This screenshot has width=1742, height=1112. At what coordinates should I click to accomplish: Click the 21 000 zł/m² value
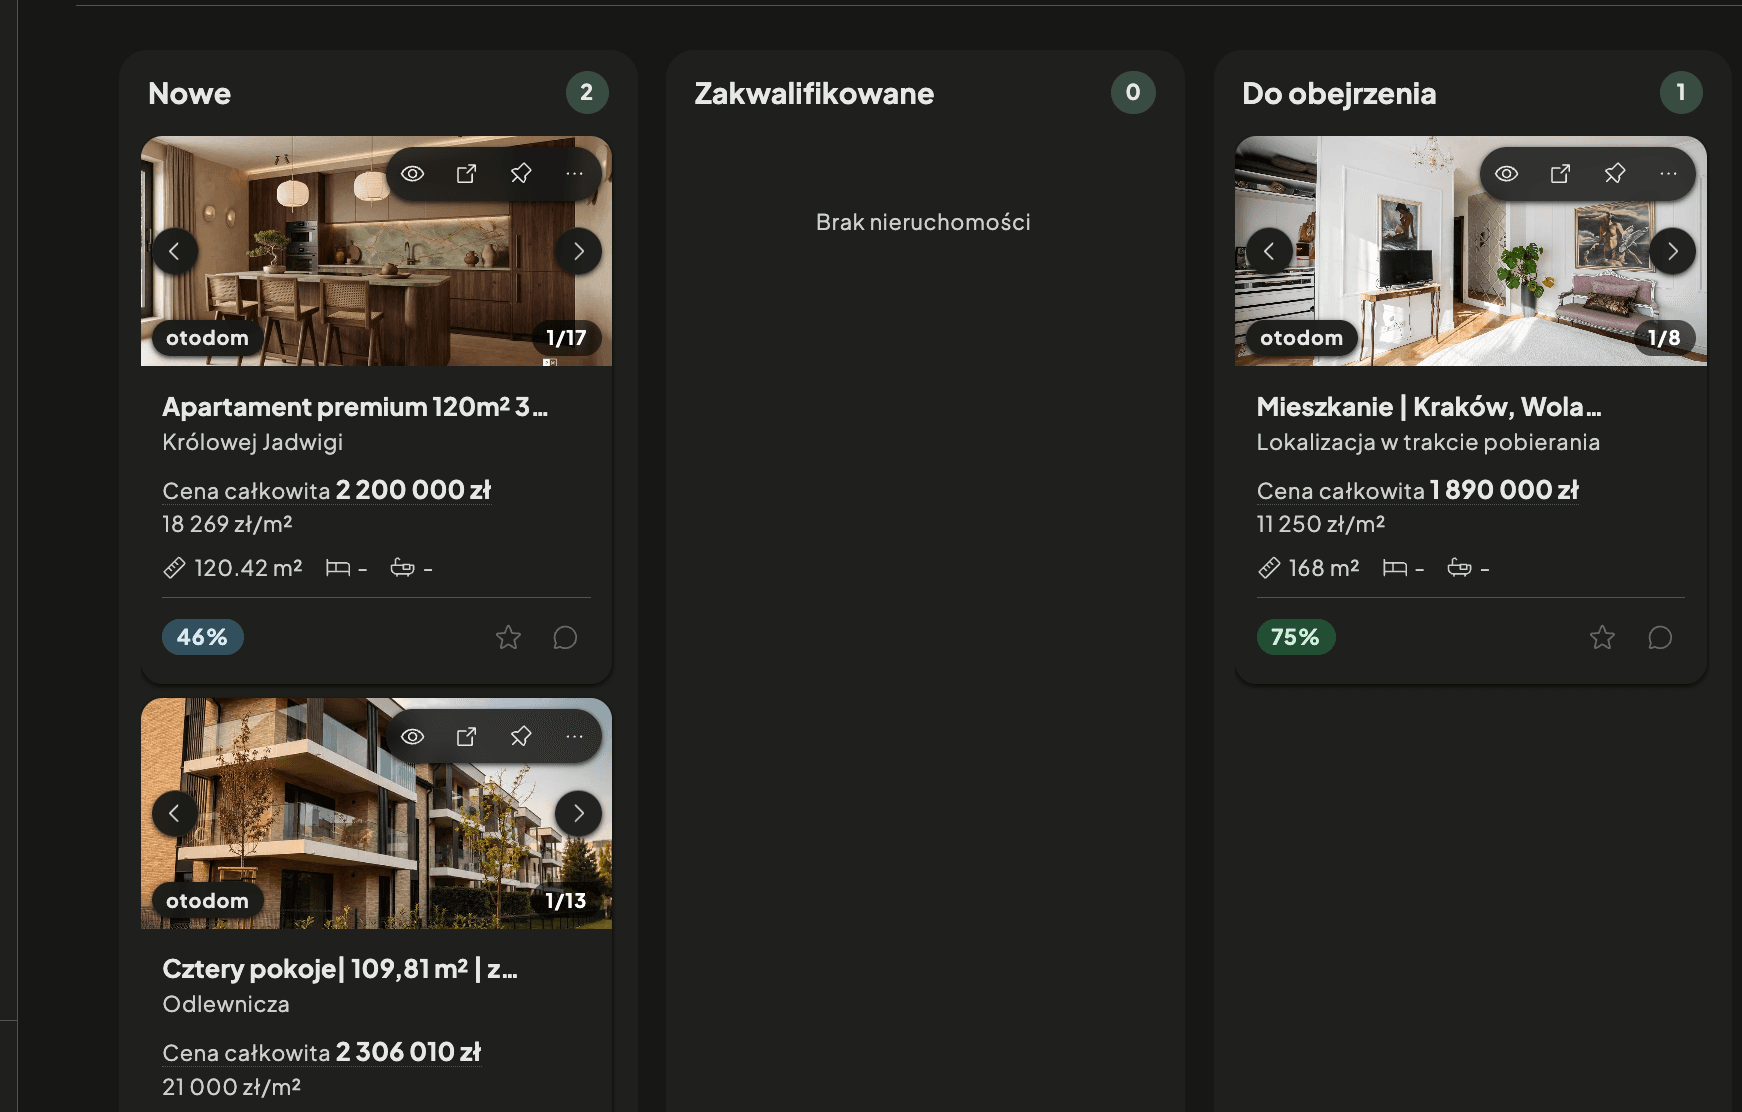[x=232, y=1087]
